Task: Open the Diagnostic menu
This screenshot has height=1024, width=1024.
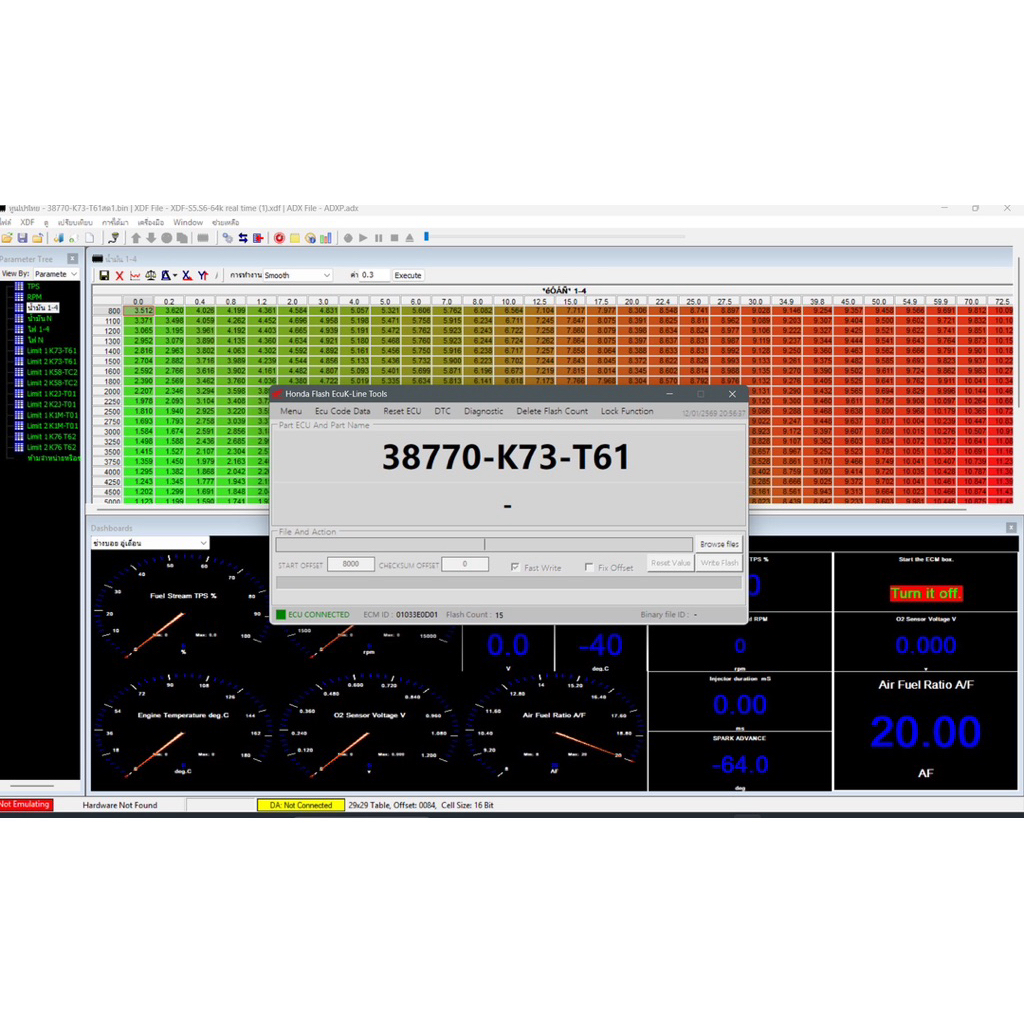Action: (483, 411)
